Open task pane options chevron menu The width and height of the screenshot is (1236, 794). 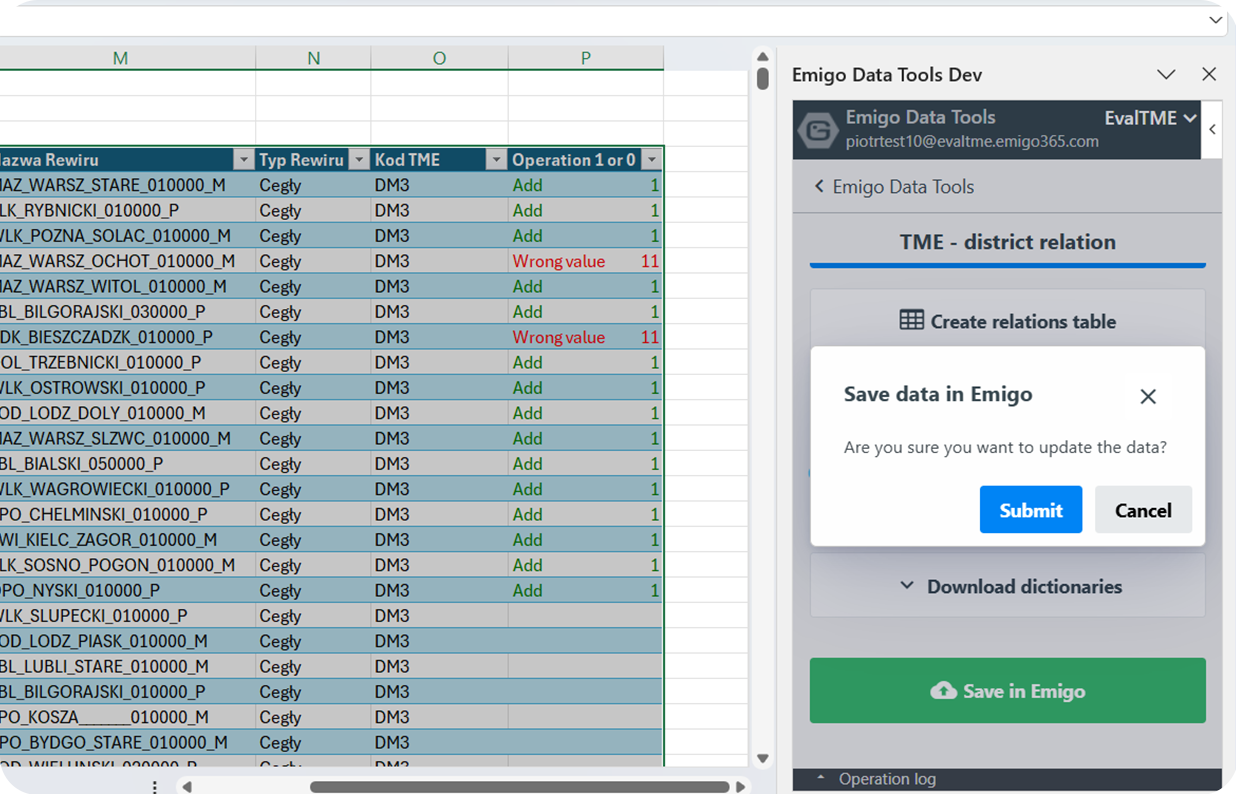pyautogui.click(x=1166, y=75)
